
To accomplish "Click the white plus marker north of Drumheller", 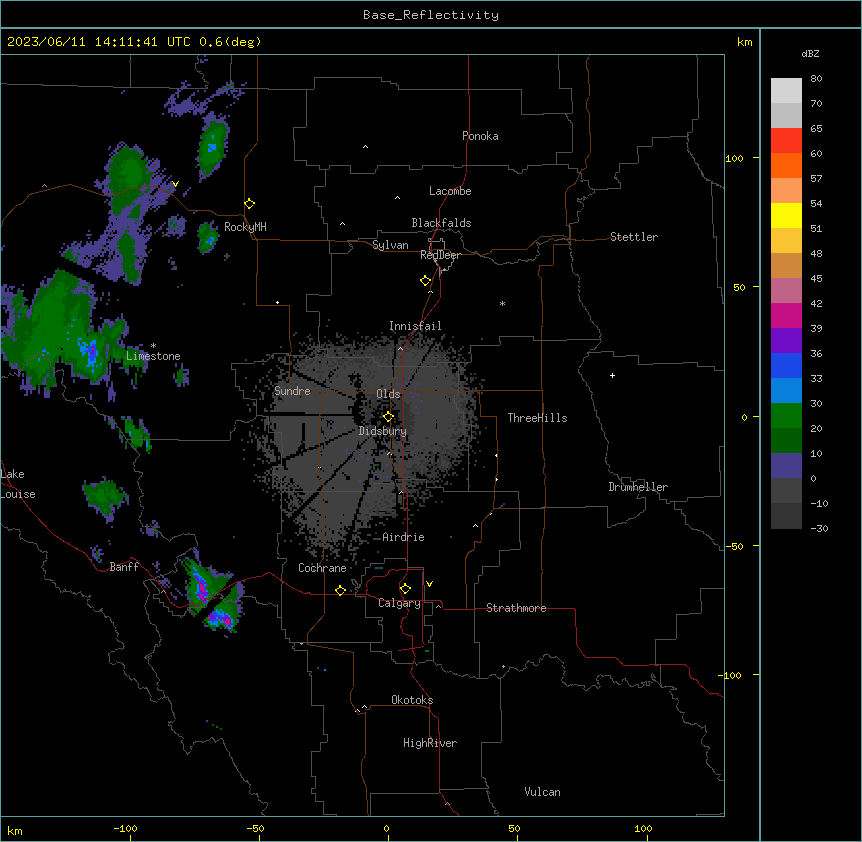I will [x=612, y=375].
